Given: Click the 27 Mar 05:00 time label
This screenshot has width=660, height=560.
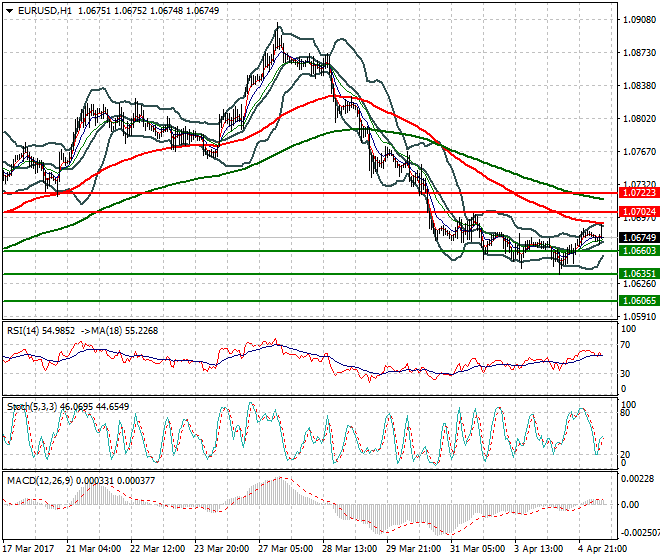Looking at the screenshot, I should click(286, 549).
